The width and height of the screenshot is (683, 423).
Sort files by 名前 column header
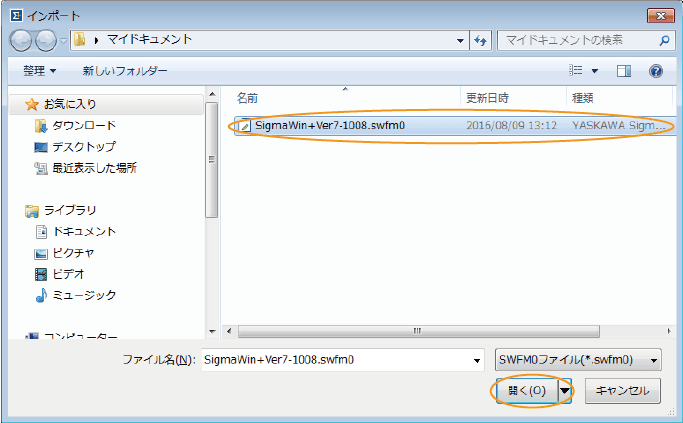(x=247, y=98)
